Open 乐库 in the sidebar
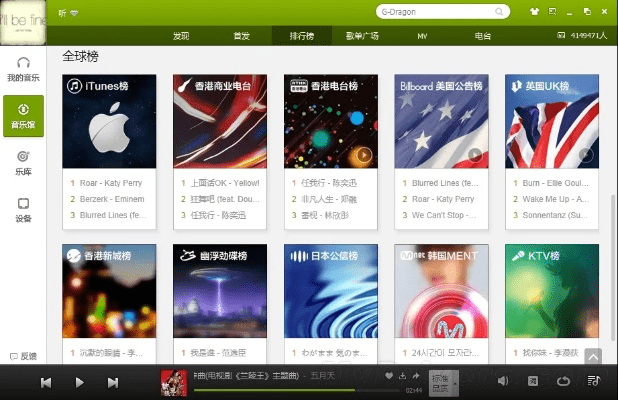The width and height of the screenshot is (618, 400). click(x=23, y=163)
